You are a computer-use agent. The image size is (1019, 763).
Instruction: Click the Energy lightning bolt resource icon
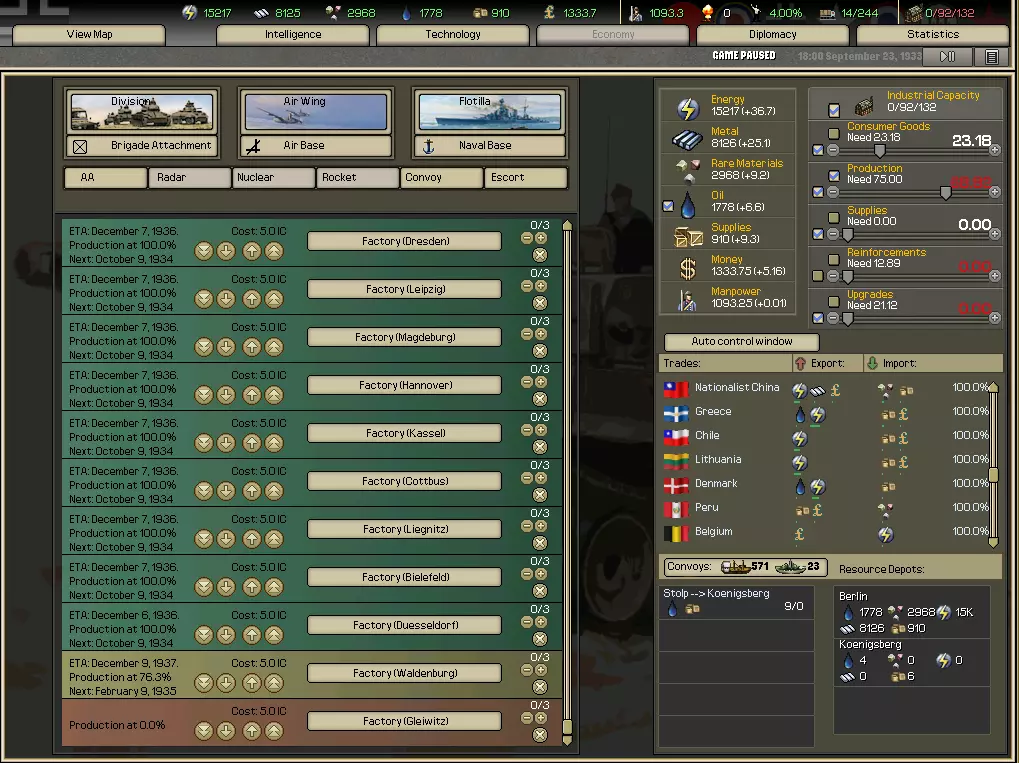[688, 108]
